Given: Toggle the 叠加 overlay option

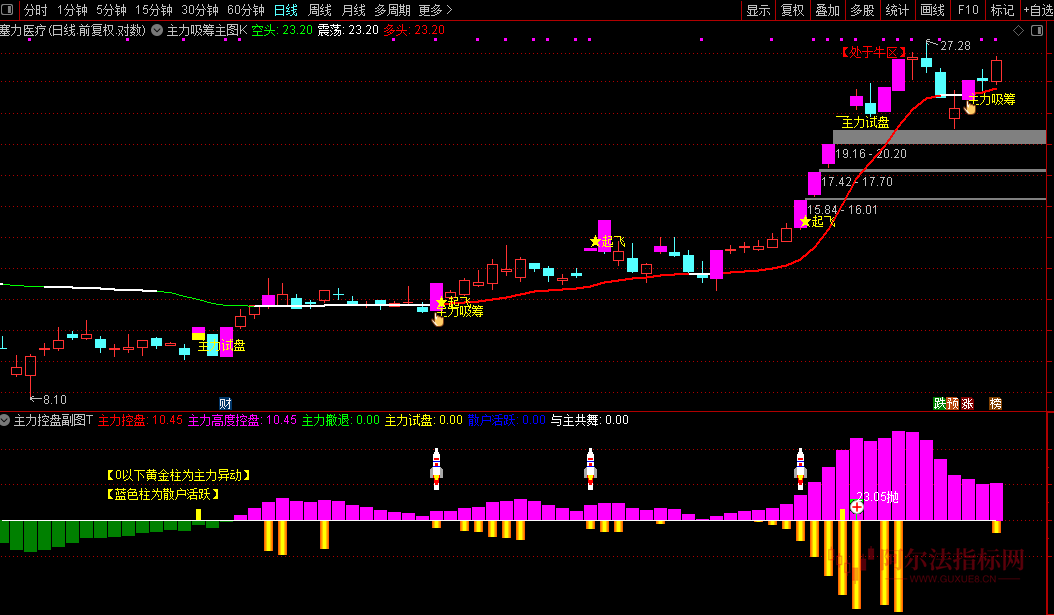Looking at the screenshot, I should click(827, 10).
